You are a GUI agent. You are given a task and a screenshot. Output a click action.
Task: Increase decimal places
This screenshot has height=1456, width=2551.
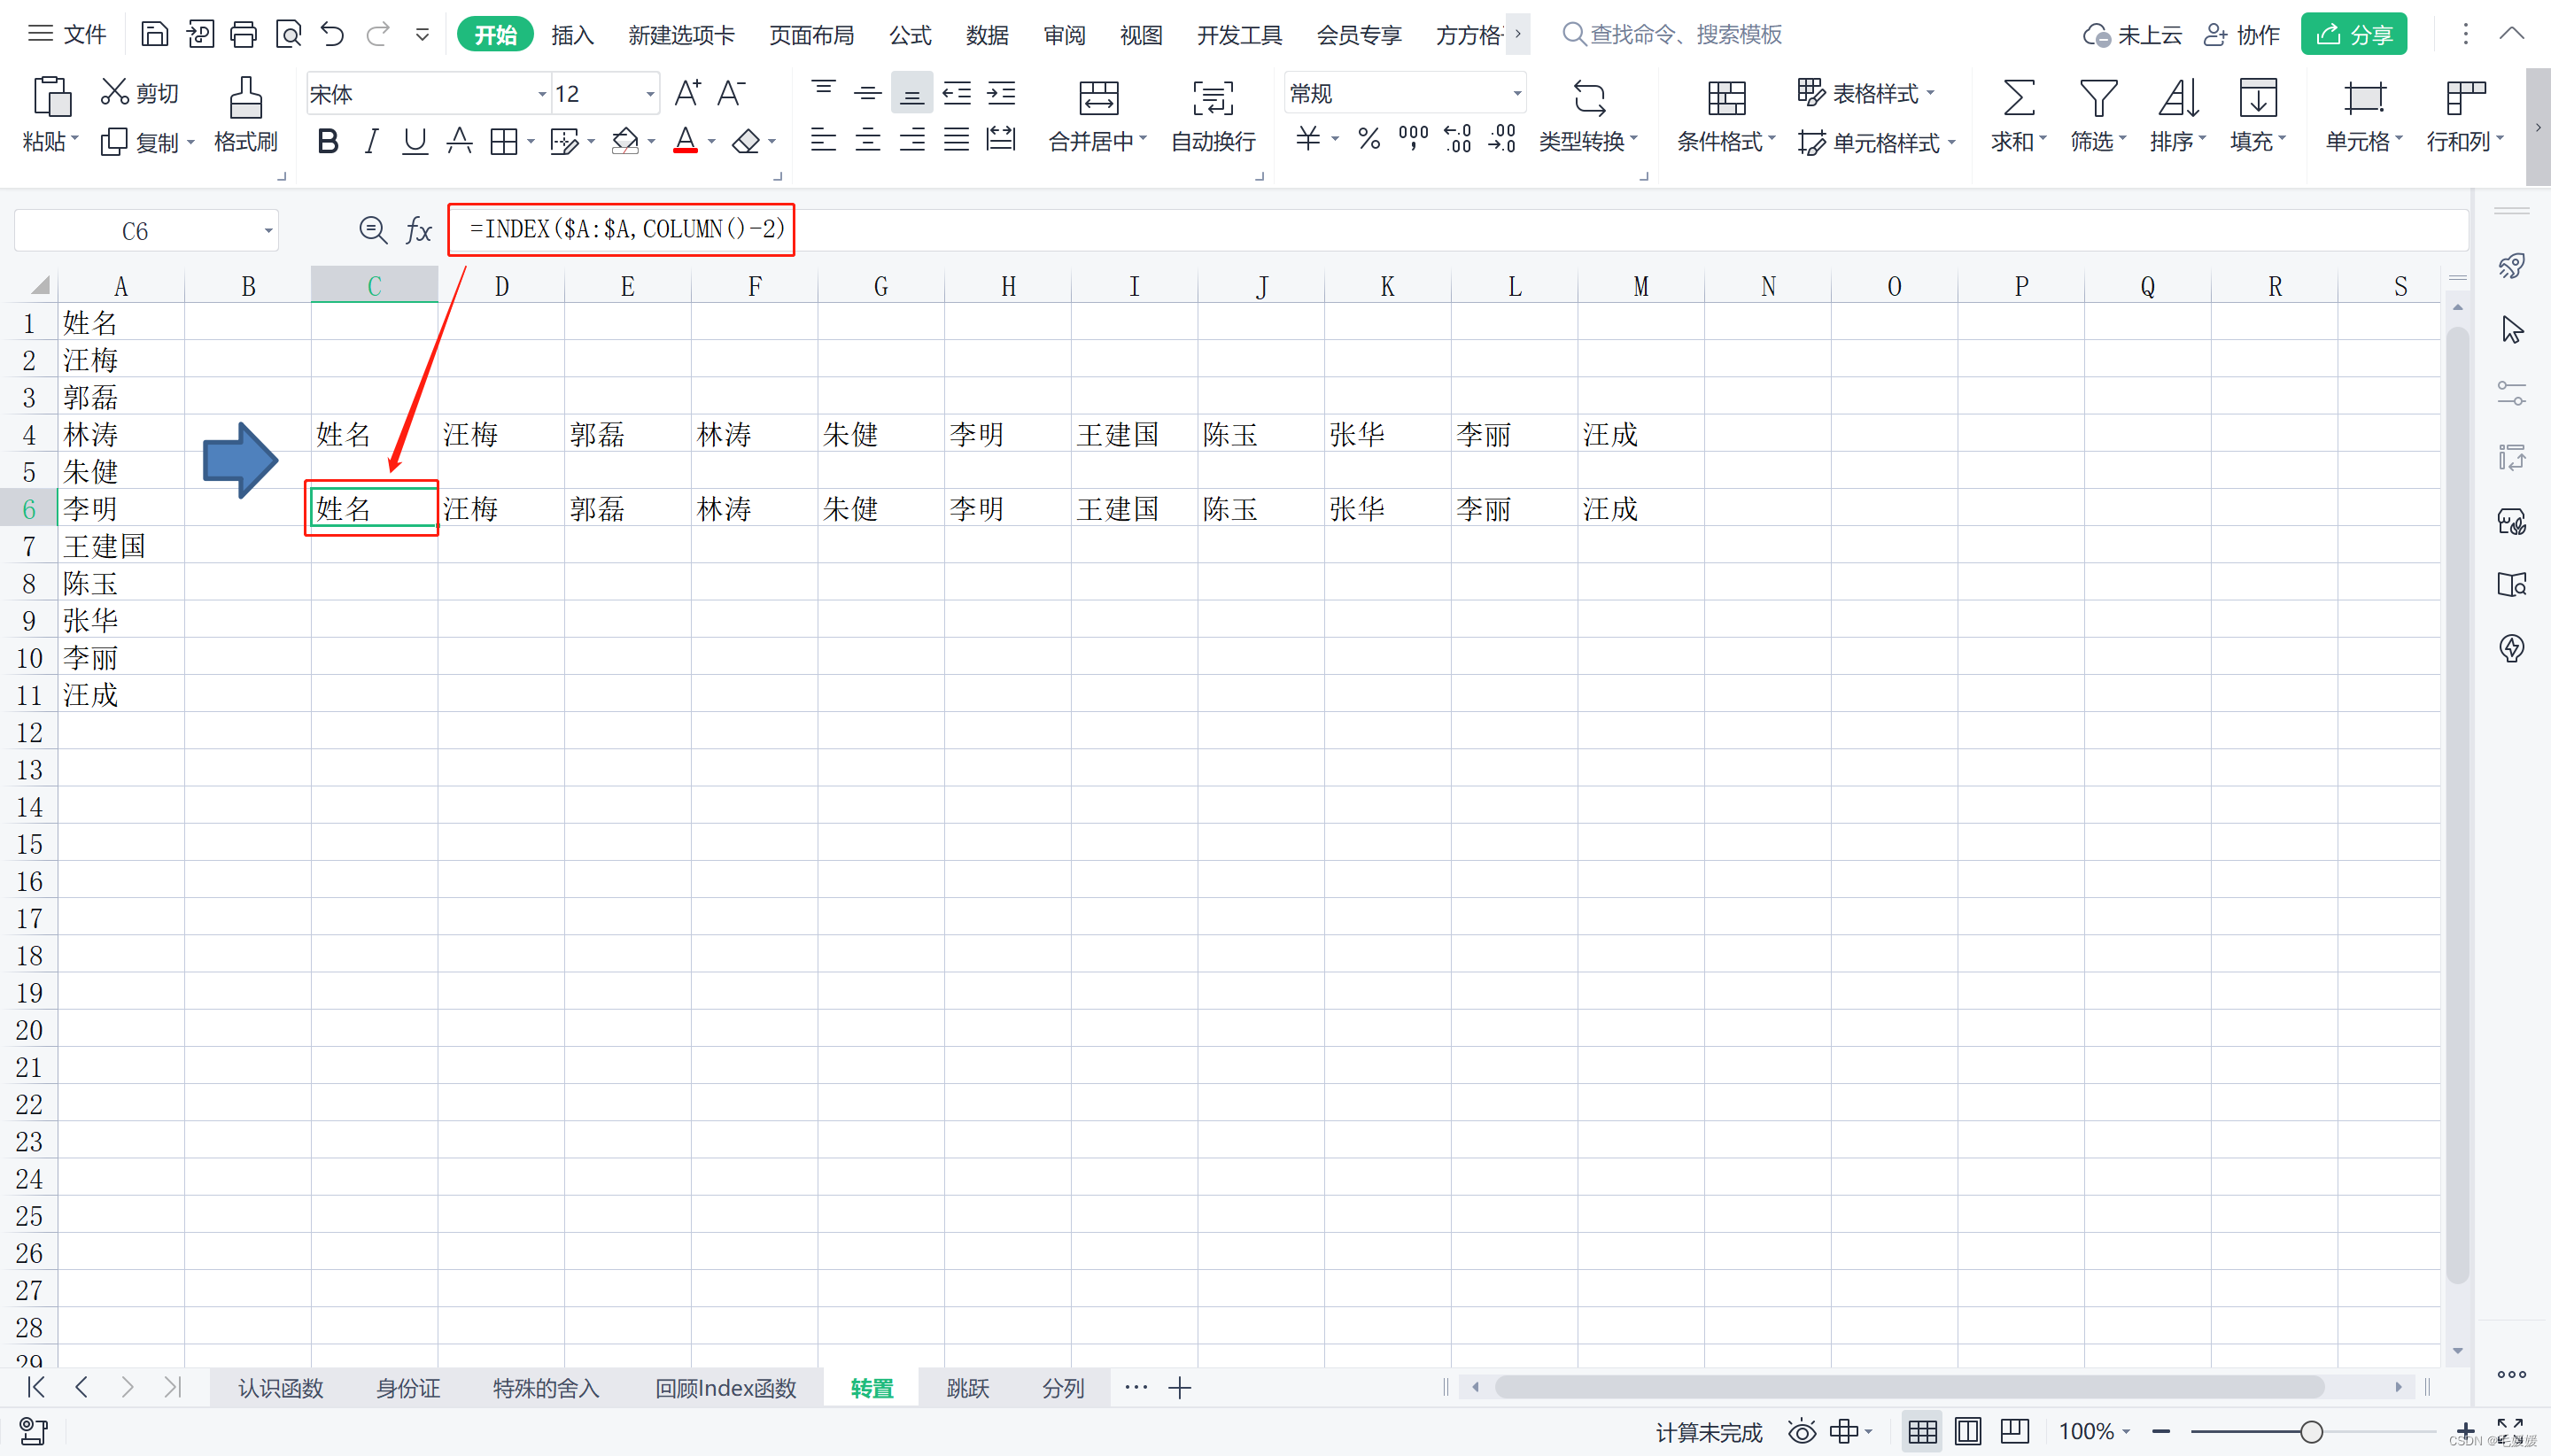(1458, 139)
